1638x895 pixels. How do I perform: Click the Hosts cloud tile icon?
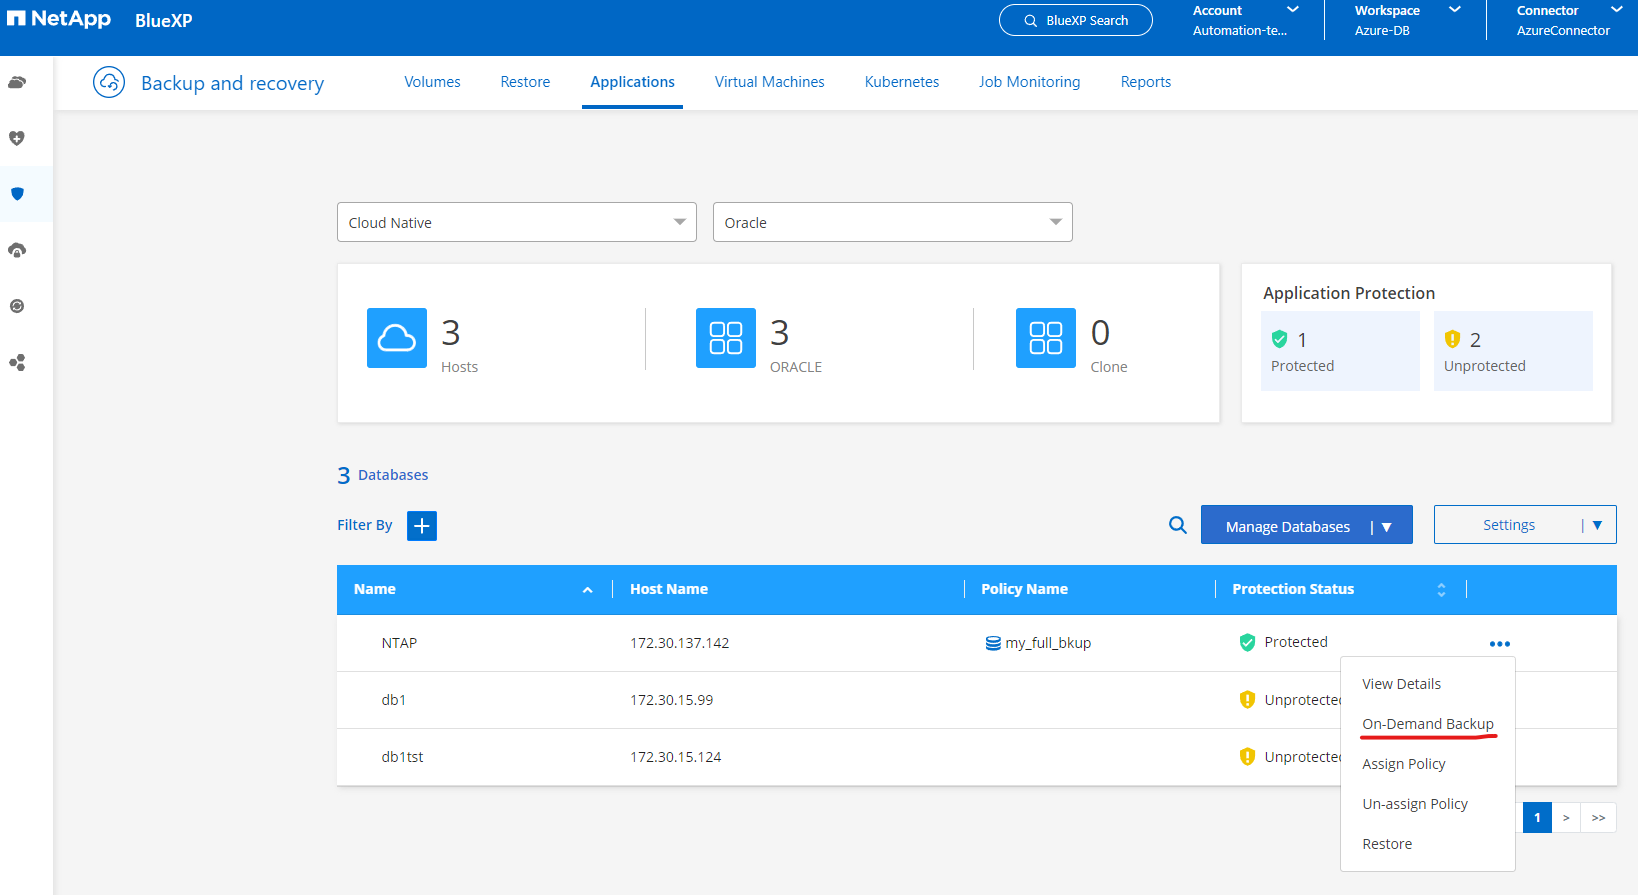(x=397, y=338)
